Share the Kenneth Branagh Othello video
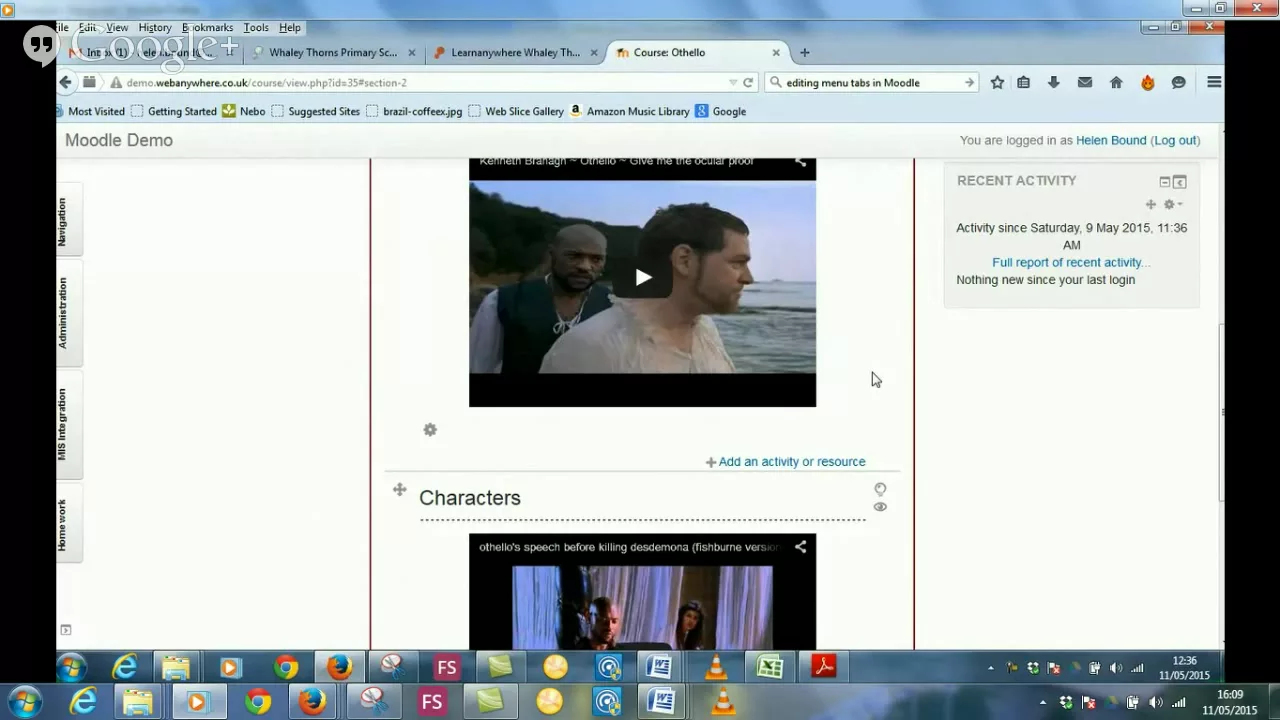1280x720 pixels. point(801,162)
